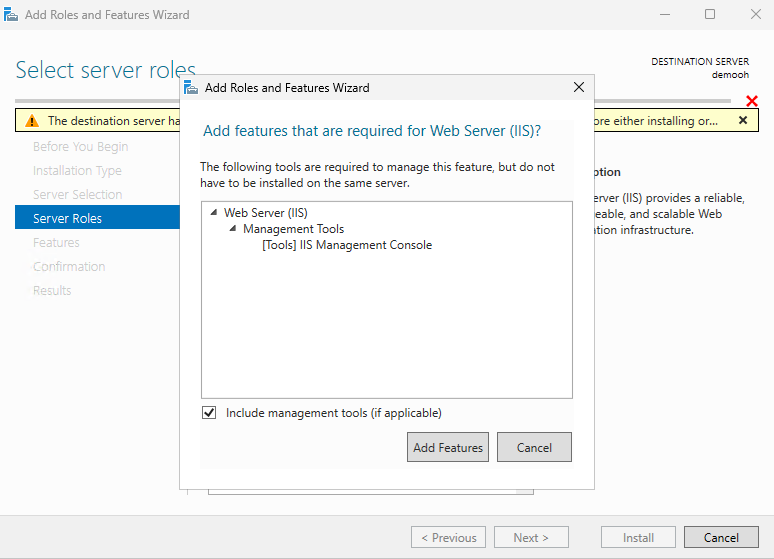Close the main wizard window

[x=756, y=14]
